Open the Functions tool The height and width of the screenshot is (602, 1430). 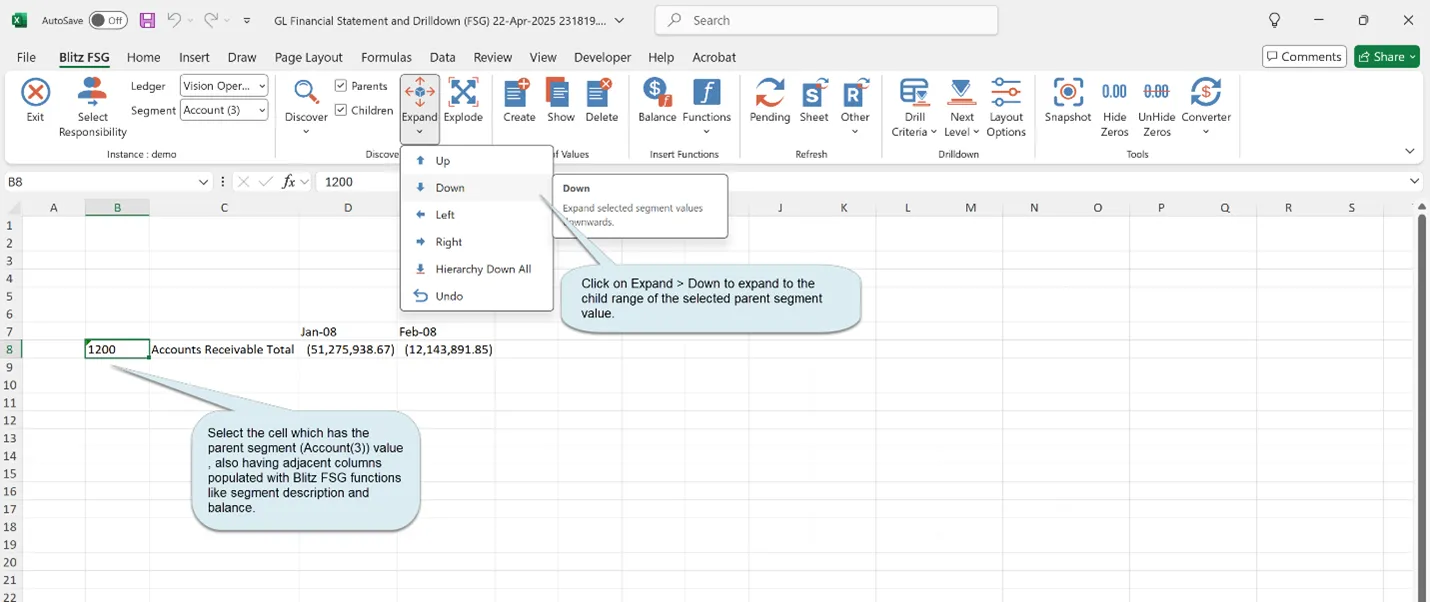click(707, 106)
